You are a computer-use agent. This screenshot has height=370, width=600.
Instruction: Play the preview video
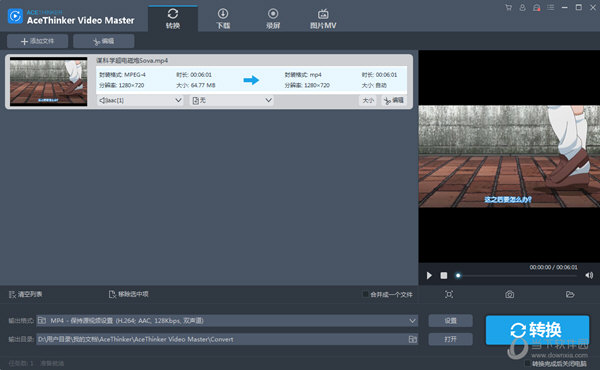pos(429,275)
